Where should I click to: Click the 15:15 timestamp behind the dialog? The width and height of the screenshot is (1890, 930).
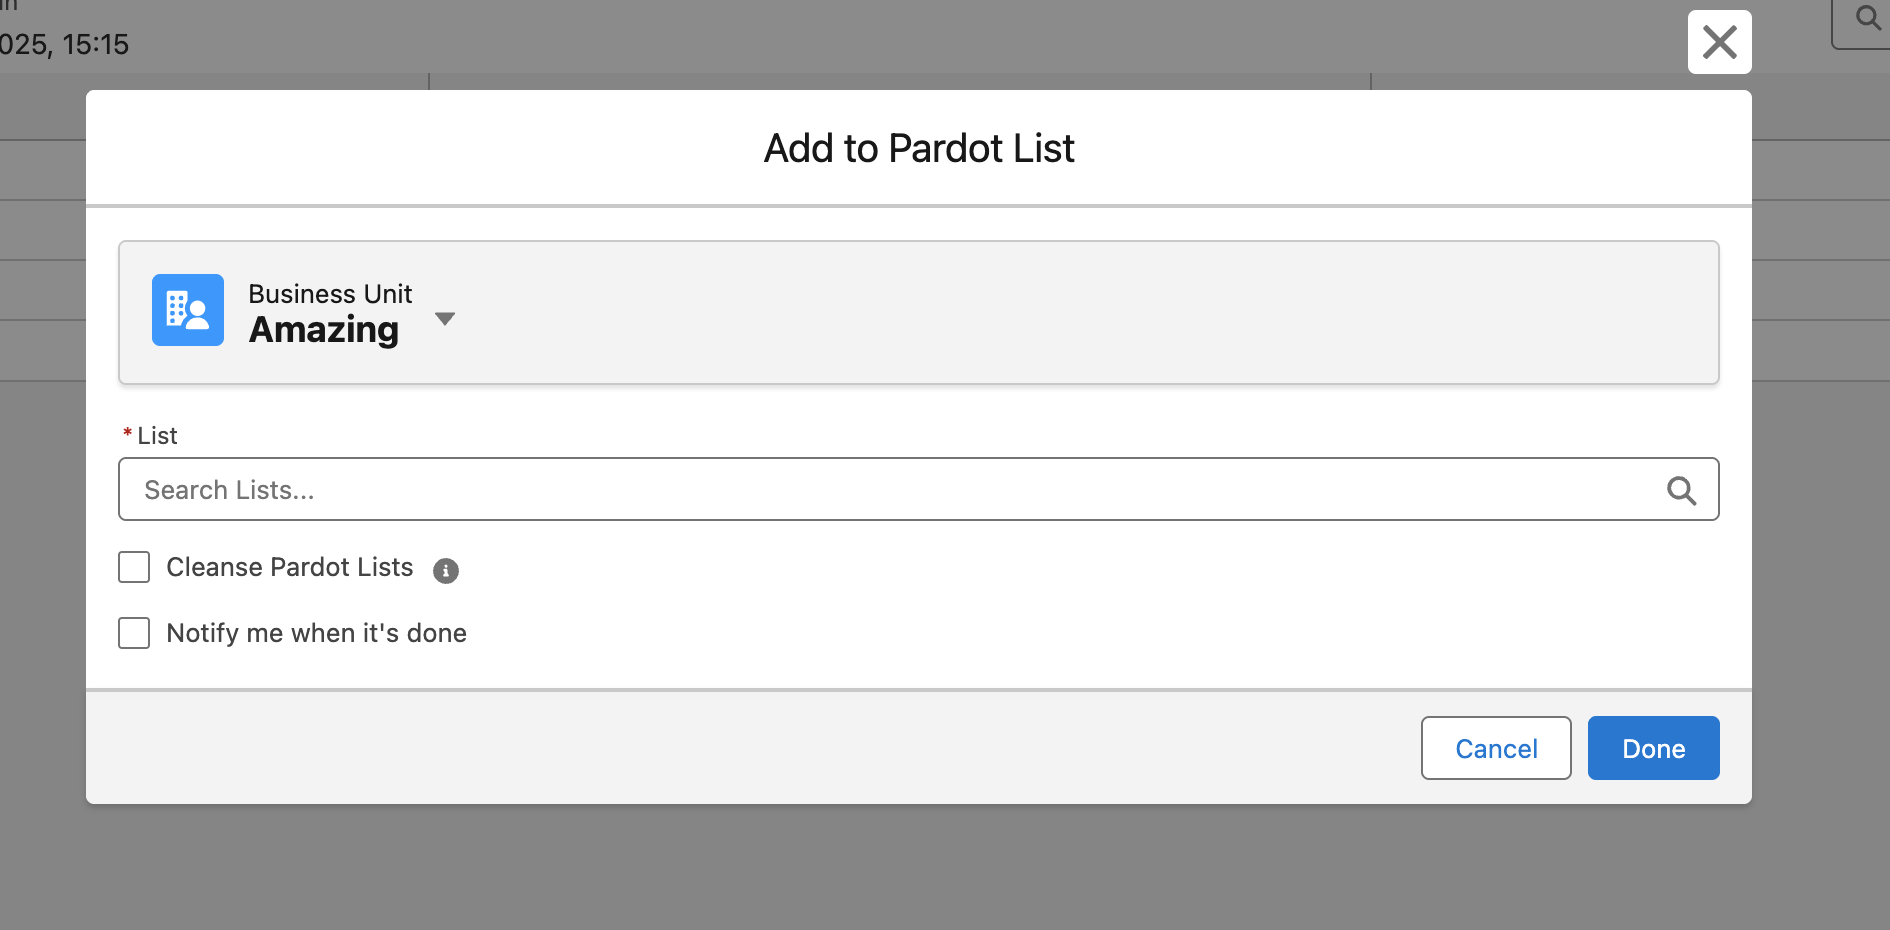(x=96, y=44)
